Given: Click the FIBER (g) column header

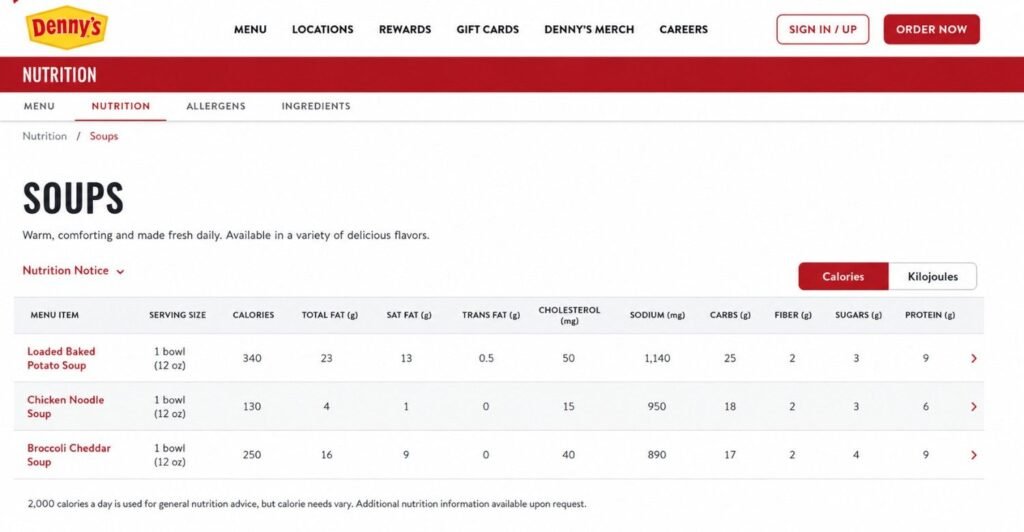Looking at the screenshot, I should 793,315.
